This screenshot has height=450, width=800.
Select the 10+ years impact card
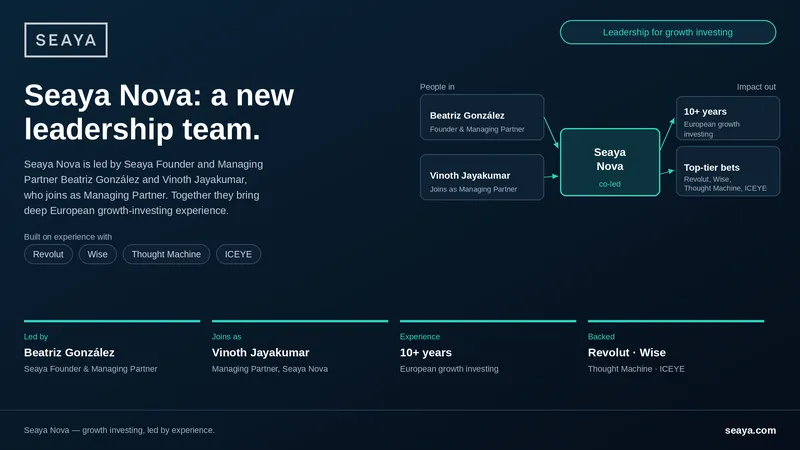coord(728,118)
